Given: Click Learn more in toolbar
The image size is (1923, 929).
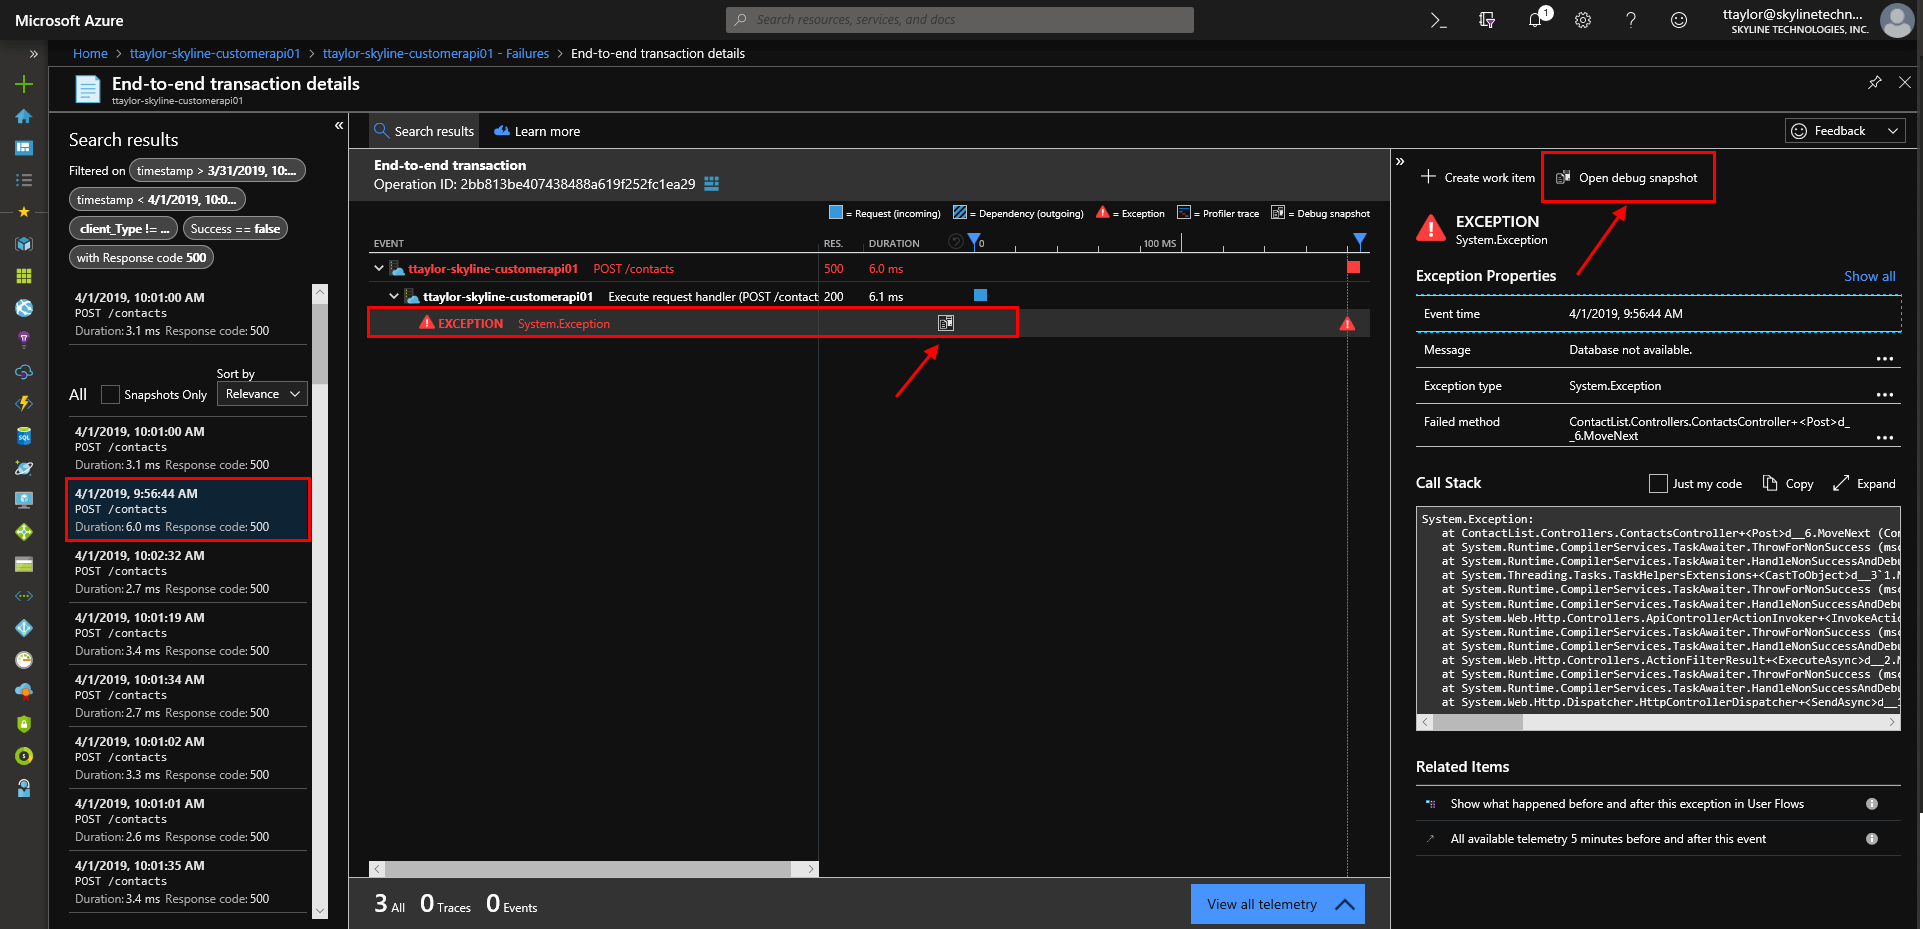Looking at the screenshot, I should pos(537,131).
